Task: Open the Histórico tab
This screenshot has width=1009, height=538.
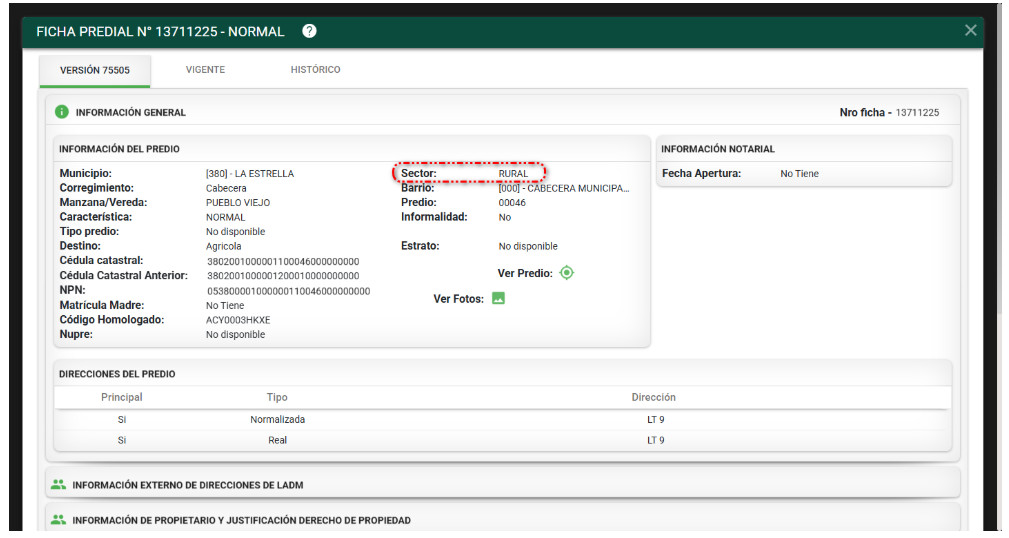Action: (x=315, y=70)
